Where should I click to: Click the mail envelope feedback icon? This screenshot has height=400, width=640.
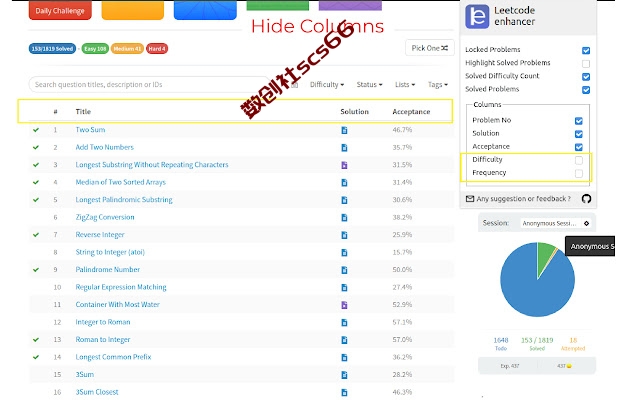point(470,199)
